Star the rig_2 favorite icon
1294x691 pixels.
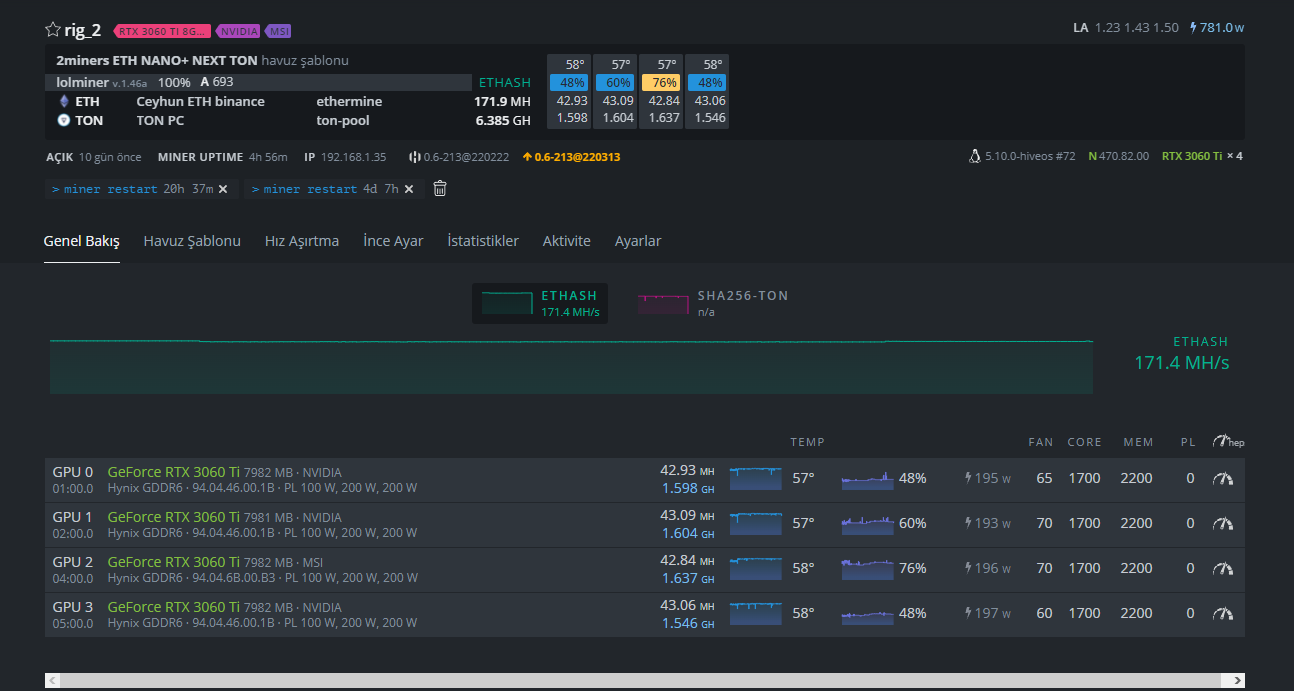(53, 29)
